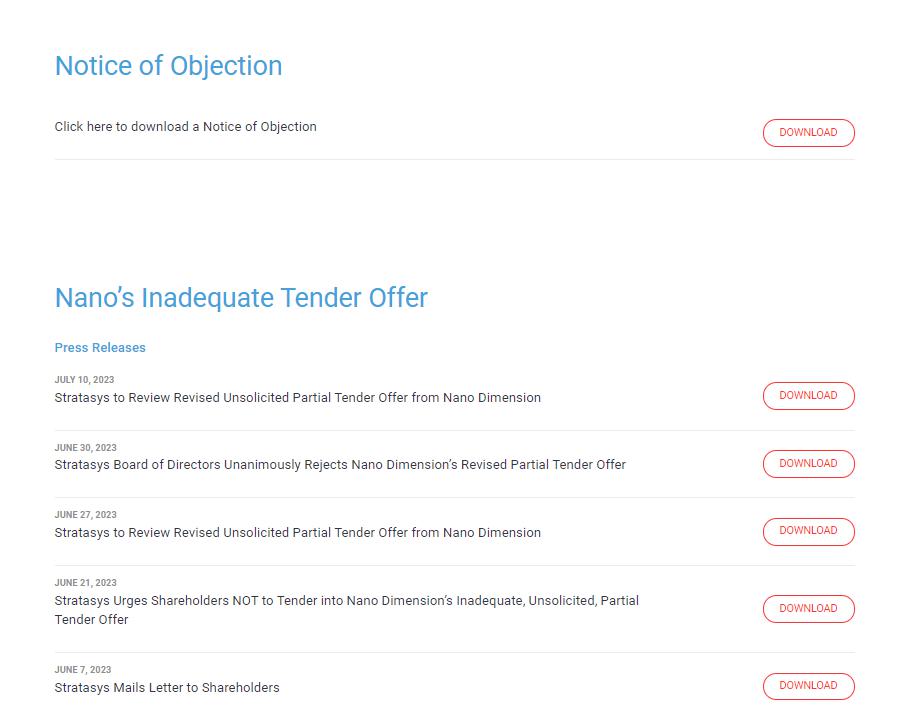The image size is (904, 719).
Task: Download the Notice of Objection document
Action: (x=808, y=133)
